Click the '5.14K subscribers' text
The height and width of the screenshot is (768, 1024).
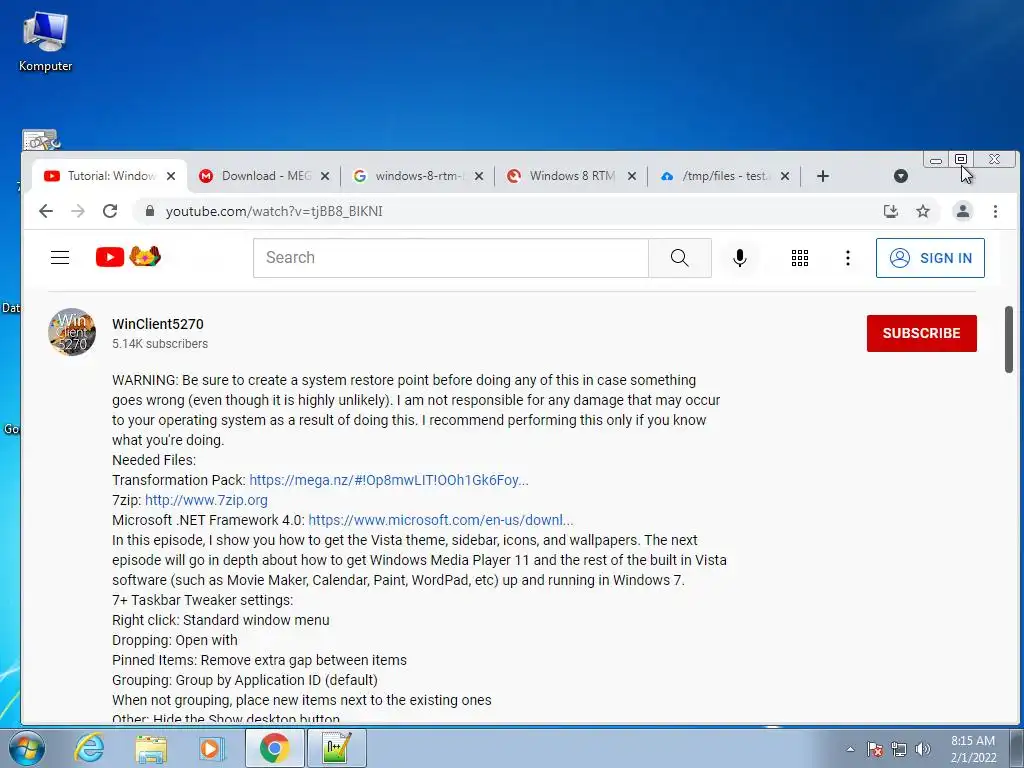(x=160, y=344)
